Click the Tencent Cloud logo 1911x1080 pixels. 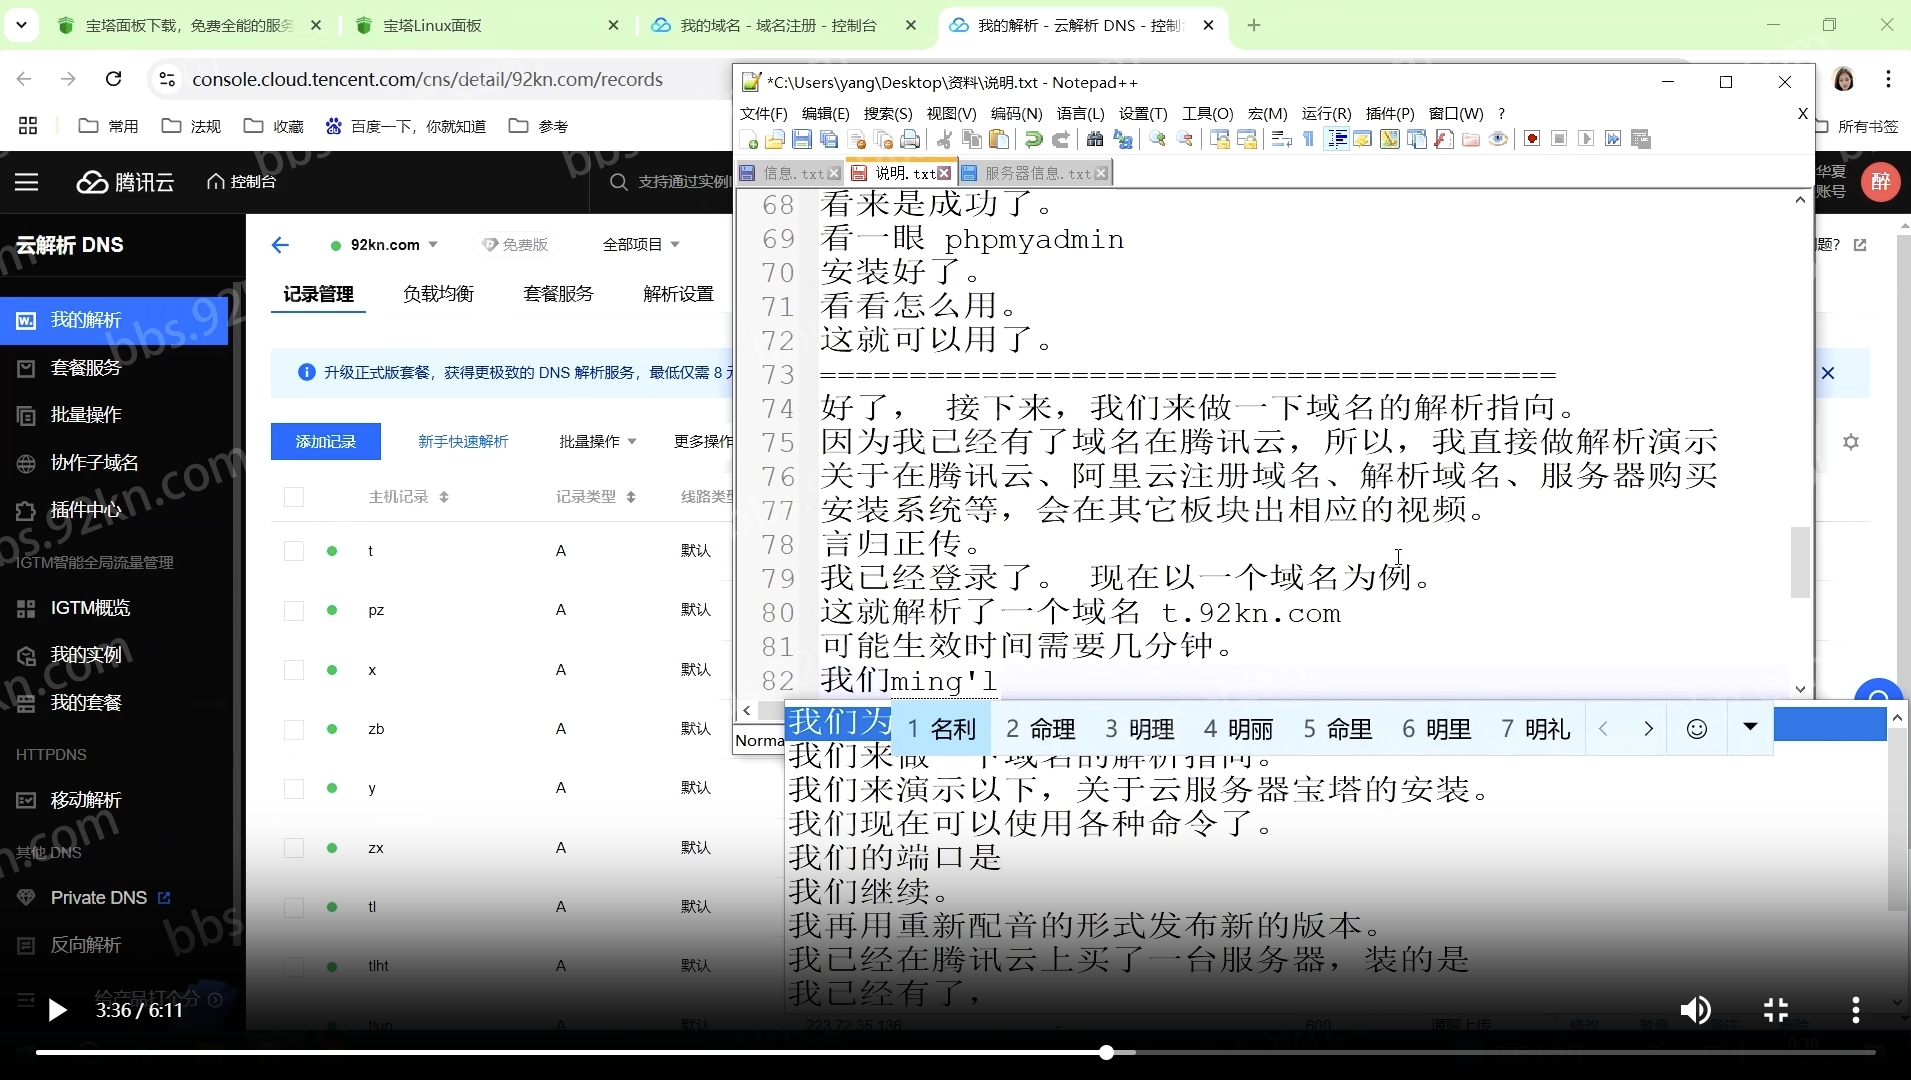tap(125, 182)
